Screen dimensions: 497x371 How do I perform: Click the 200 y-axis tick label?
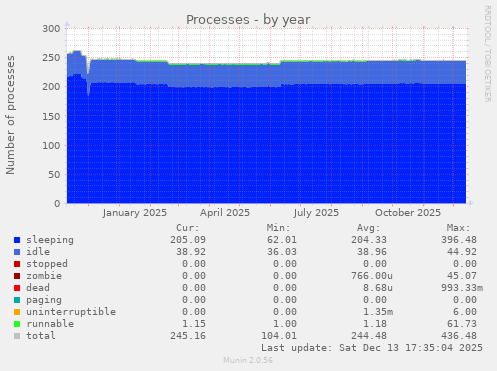click(51, 87)
